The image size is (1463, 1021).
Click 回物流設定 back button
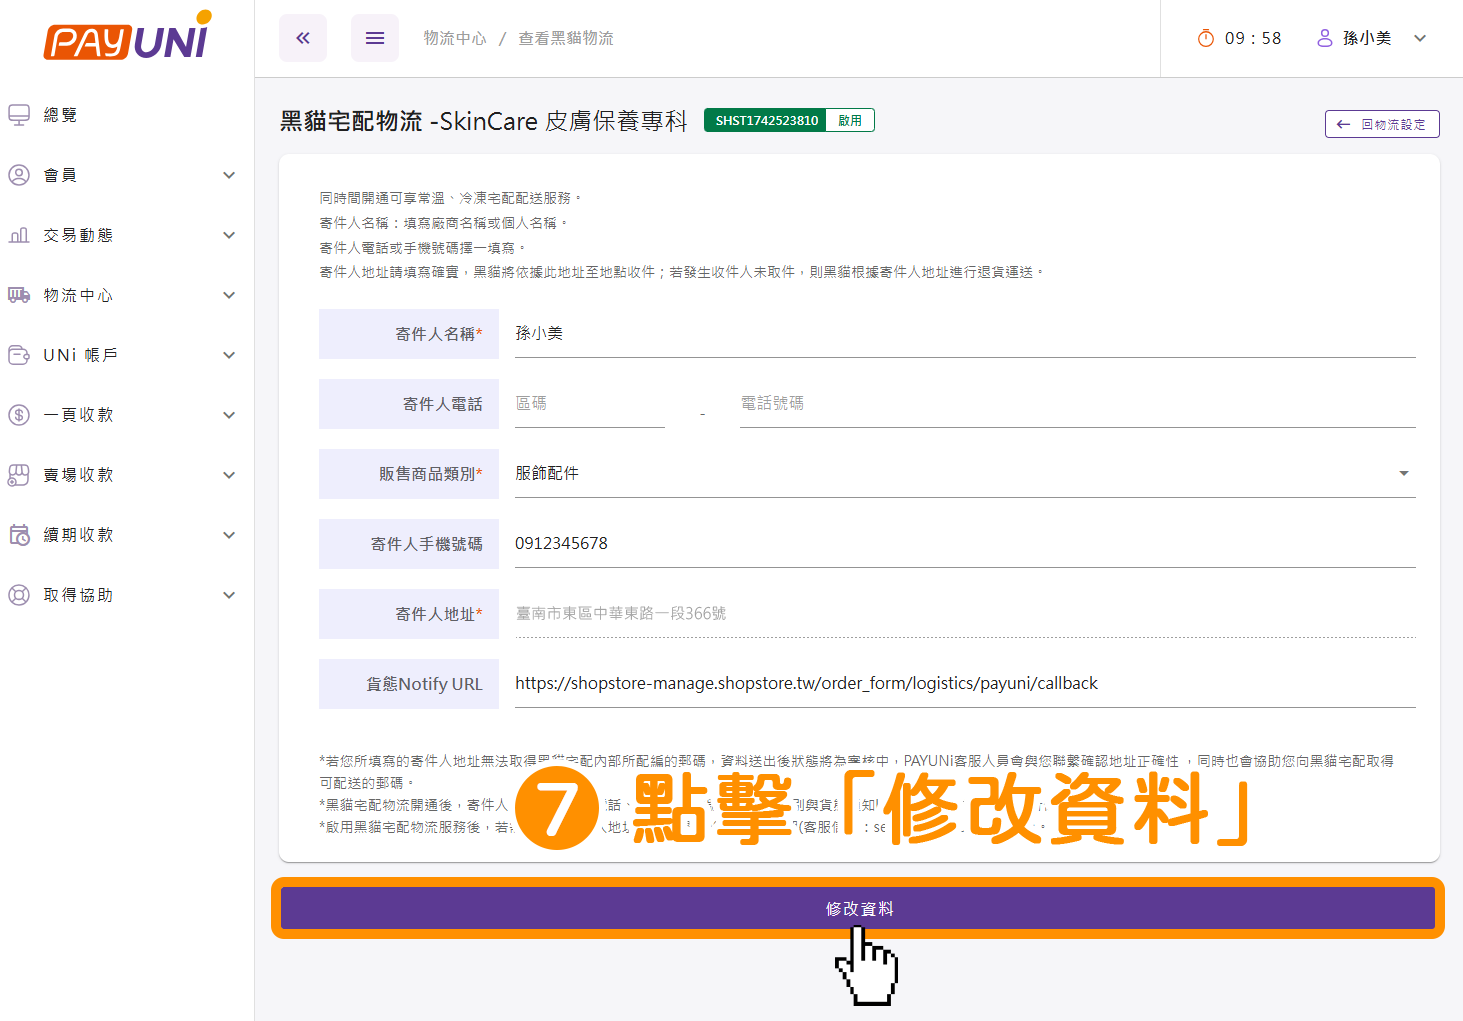click(1382, 124)
